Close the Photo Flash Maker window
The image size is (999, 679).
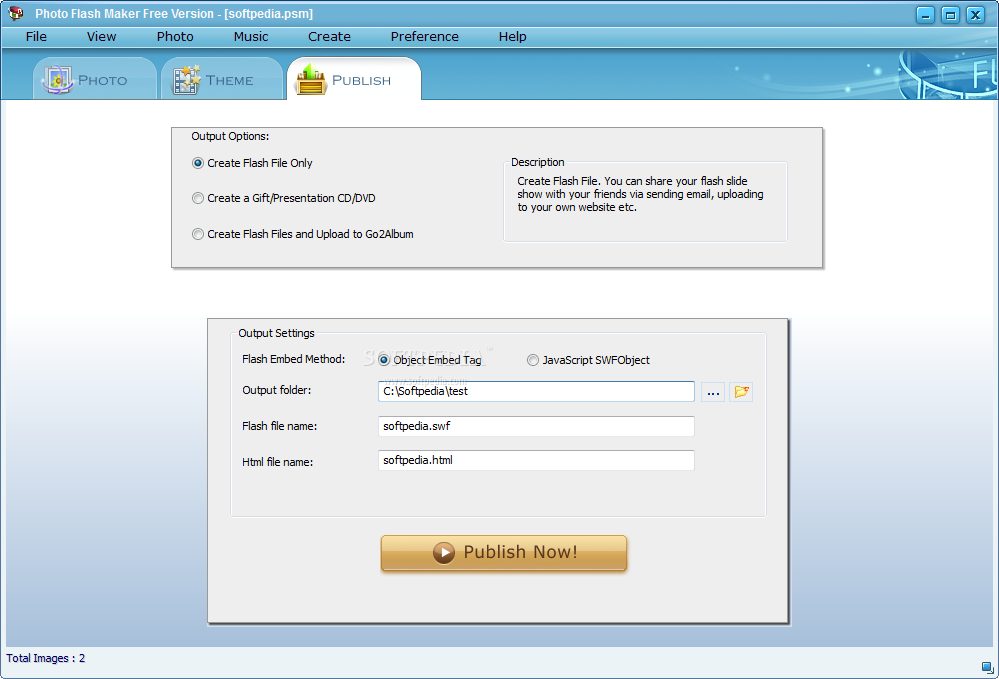975,15
